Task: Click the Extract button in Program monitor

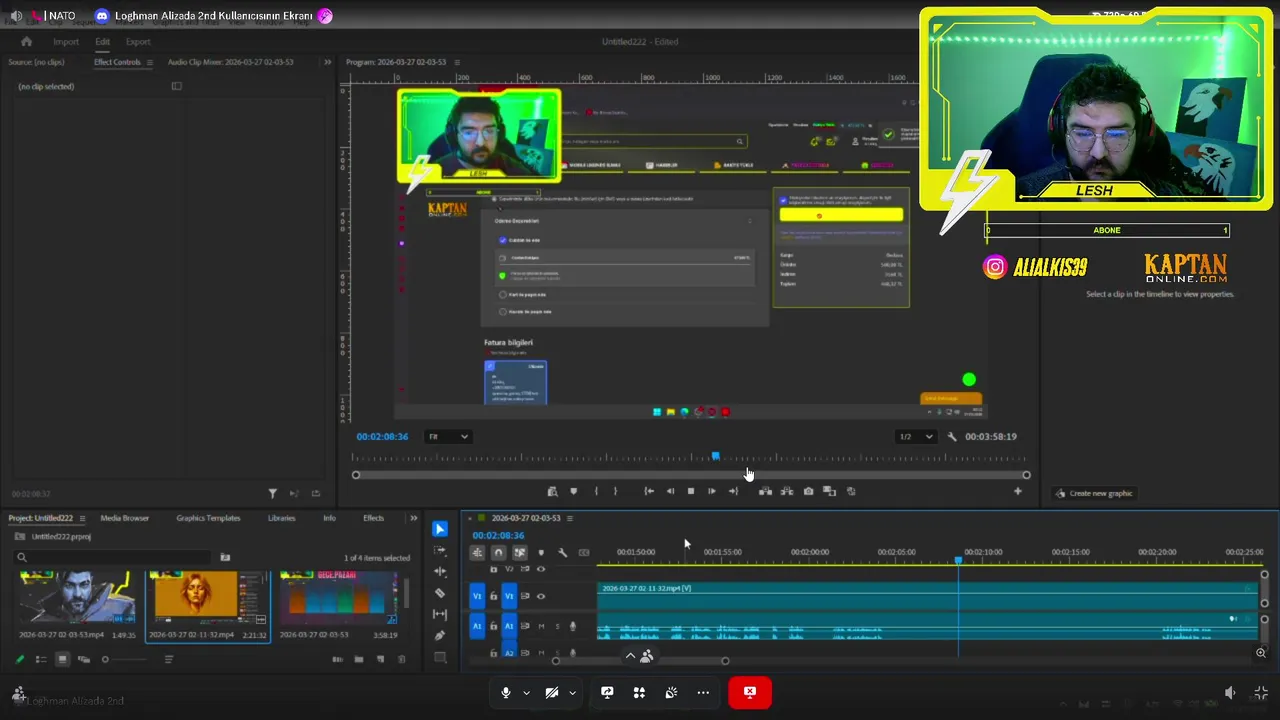Action: click(787, 491)
